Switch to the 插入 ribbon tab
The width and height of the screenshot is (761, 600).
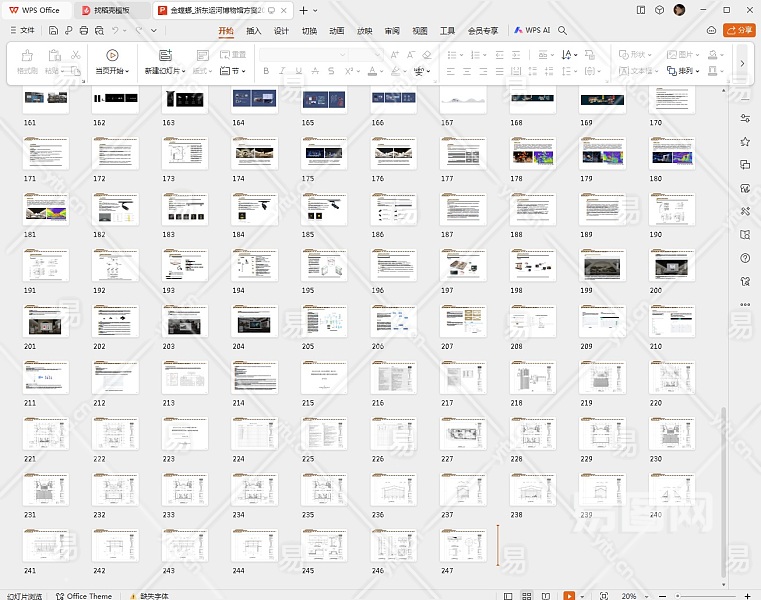click(x=254, y=31)
